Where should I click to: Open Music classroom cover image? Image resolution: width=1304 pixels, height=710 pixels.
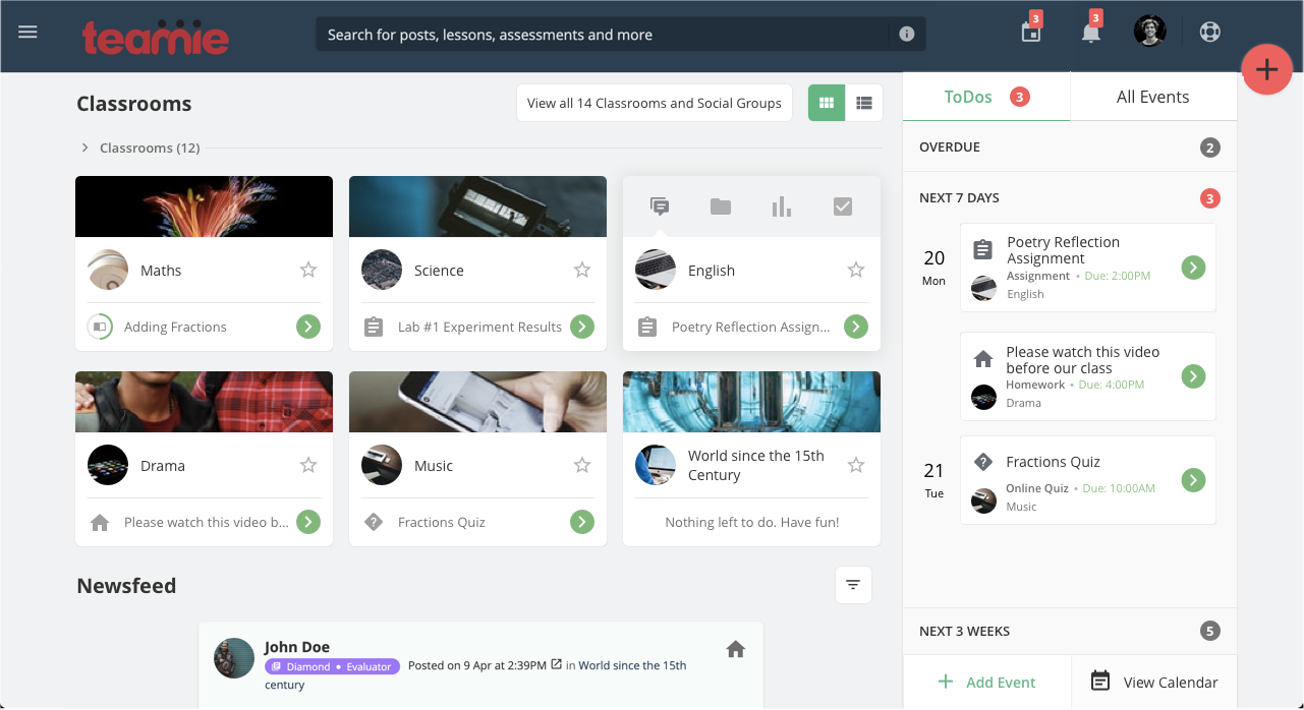coord(478,402)
